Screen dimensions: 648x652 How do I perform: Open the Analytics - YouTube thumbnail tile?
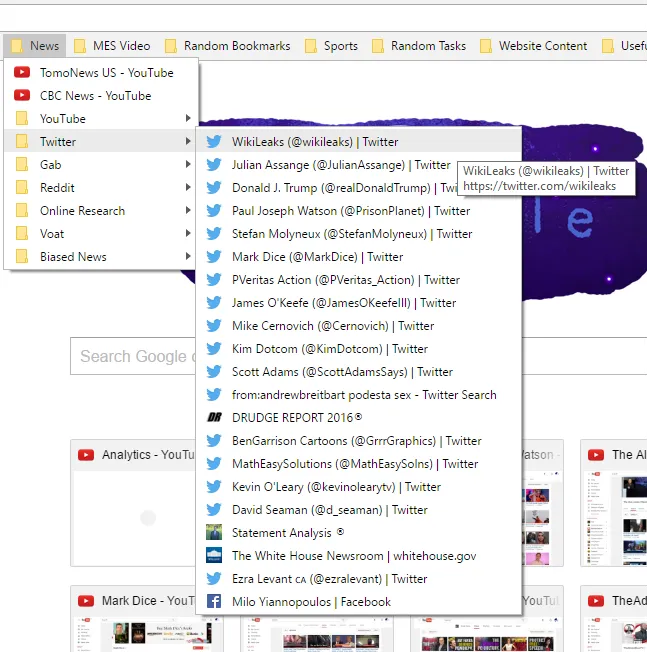click(133, 503)
